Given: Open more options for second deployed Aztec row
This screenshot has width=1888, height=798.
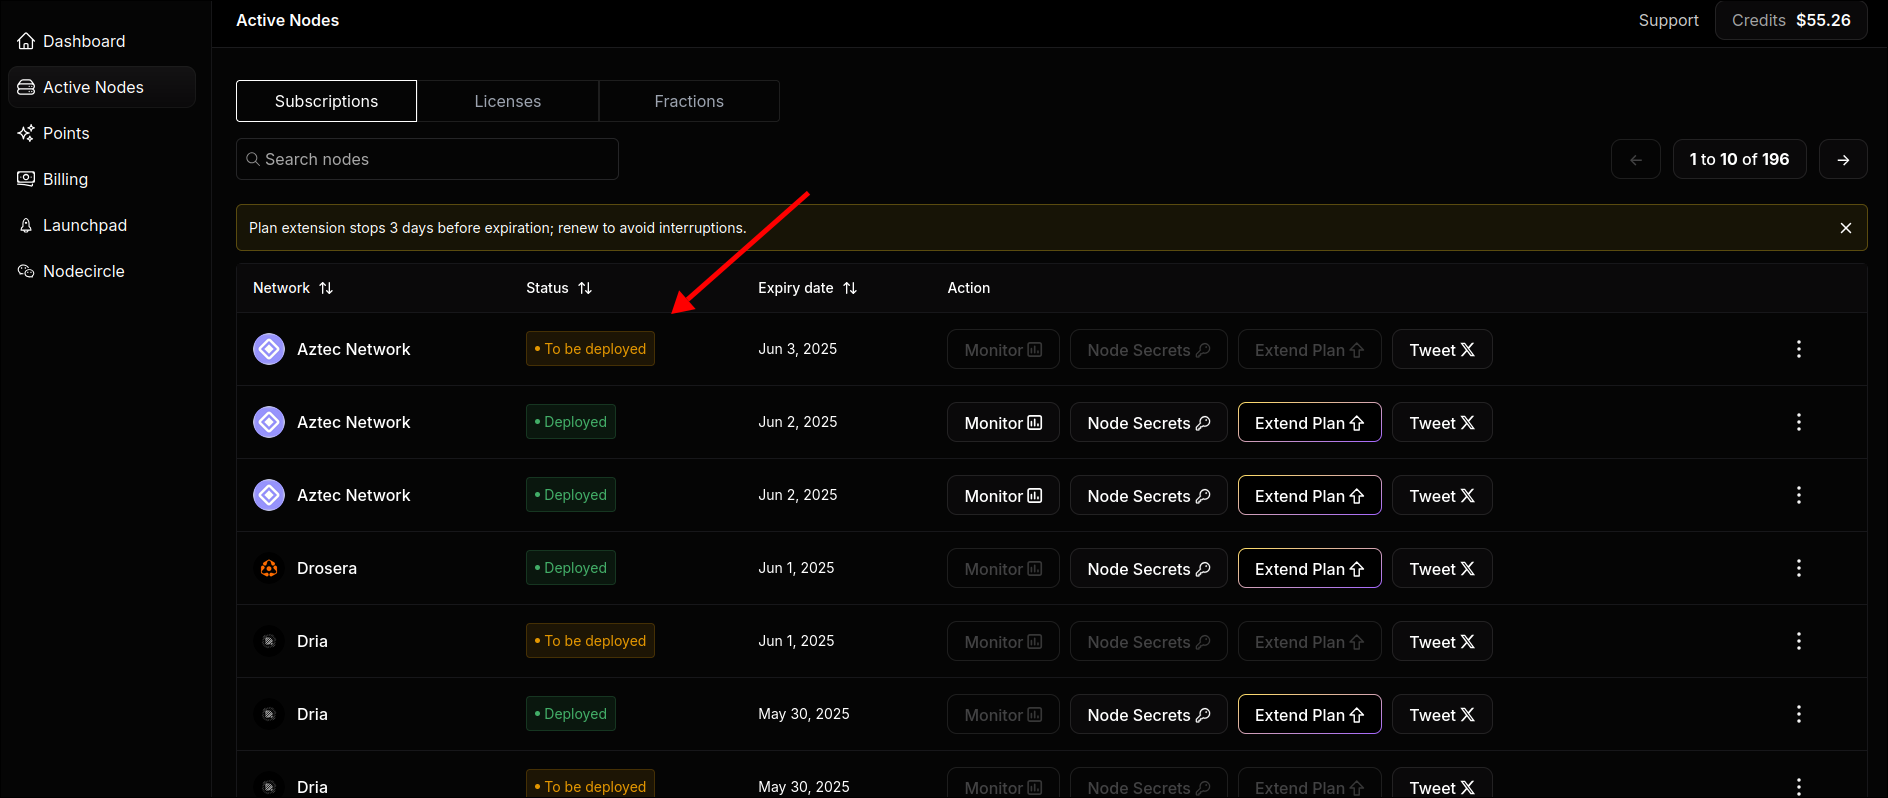Looking at the screenshot, I should pyautogui.click(x=1799, y=495).
